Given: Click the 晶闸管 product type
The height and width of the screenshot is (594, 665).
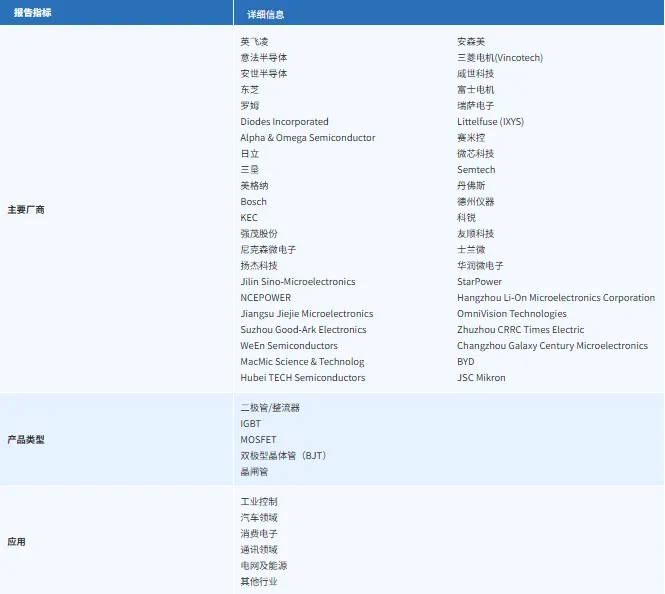Looking at the screenshot, I should 254,472.
